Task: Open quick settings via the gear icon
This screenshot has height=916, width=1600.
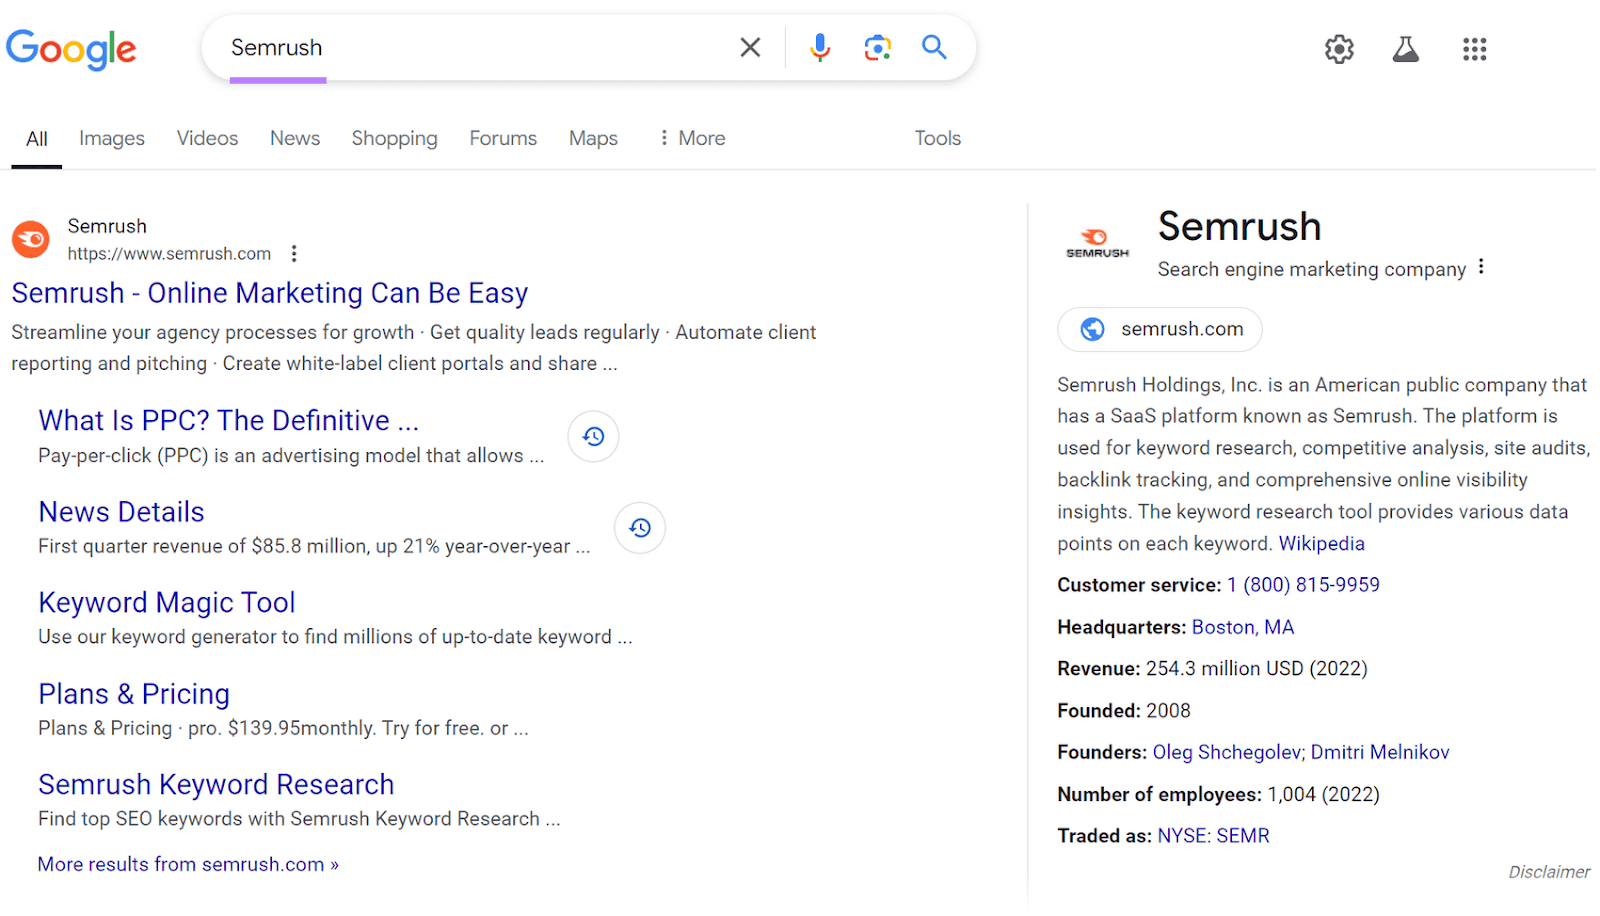Action: [1338, 49]
